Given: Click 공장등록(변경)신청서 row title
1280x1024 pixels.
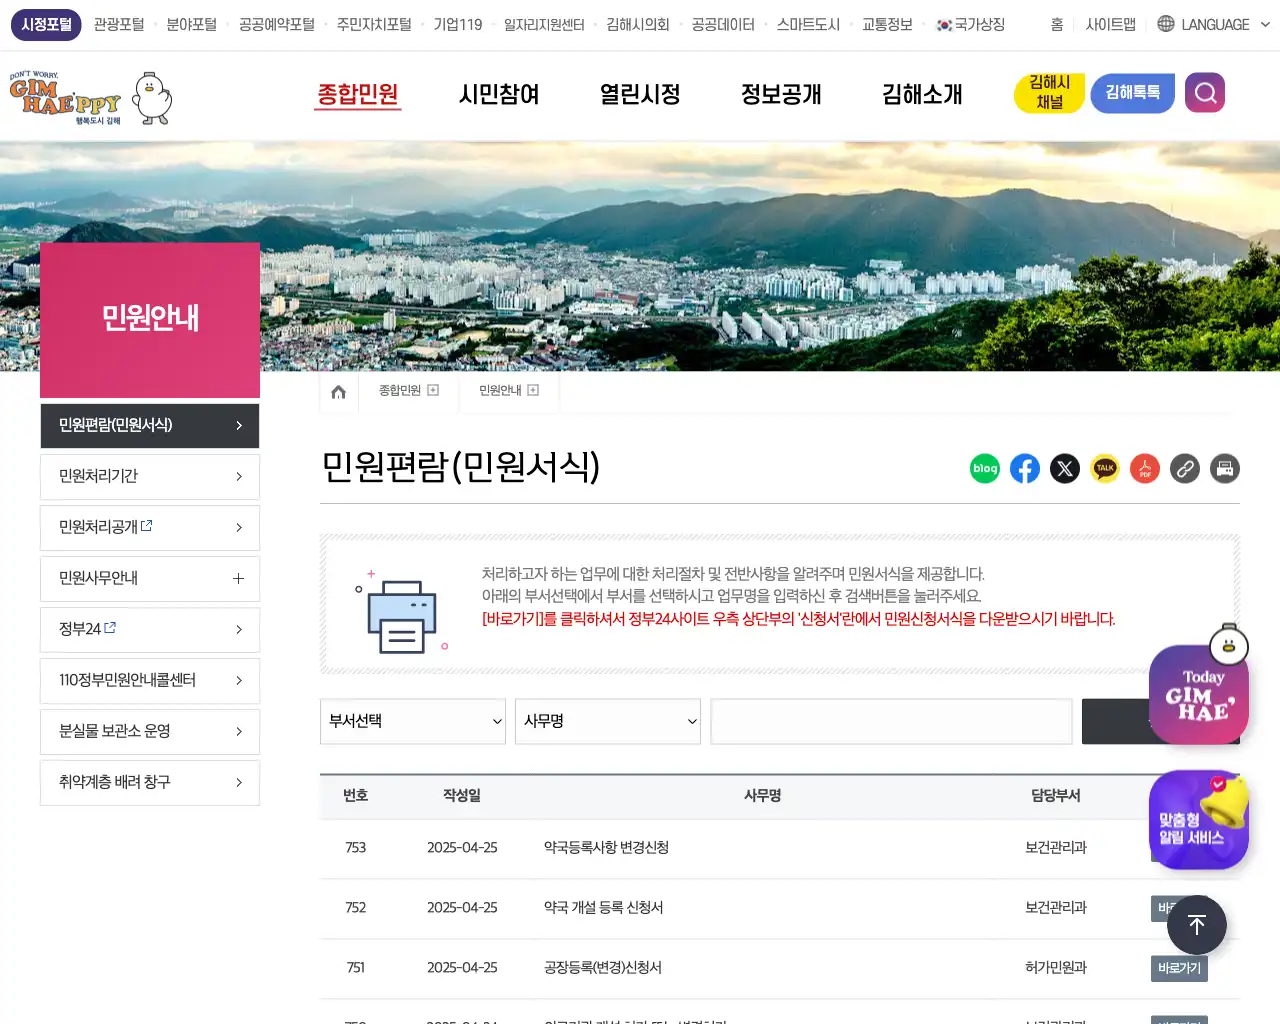Looking at the screenshot, I should click(602, 968).
